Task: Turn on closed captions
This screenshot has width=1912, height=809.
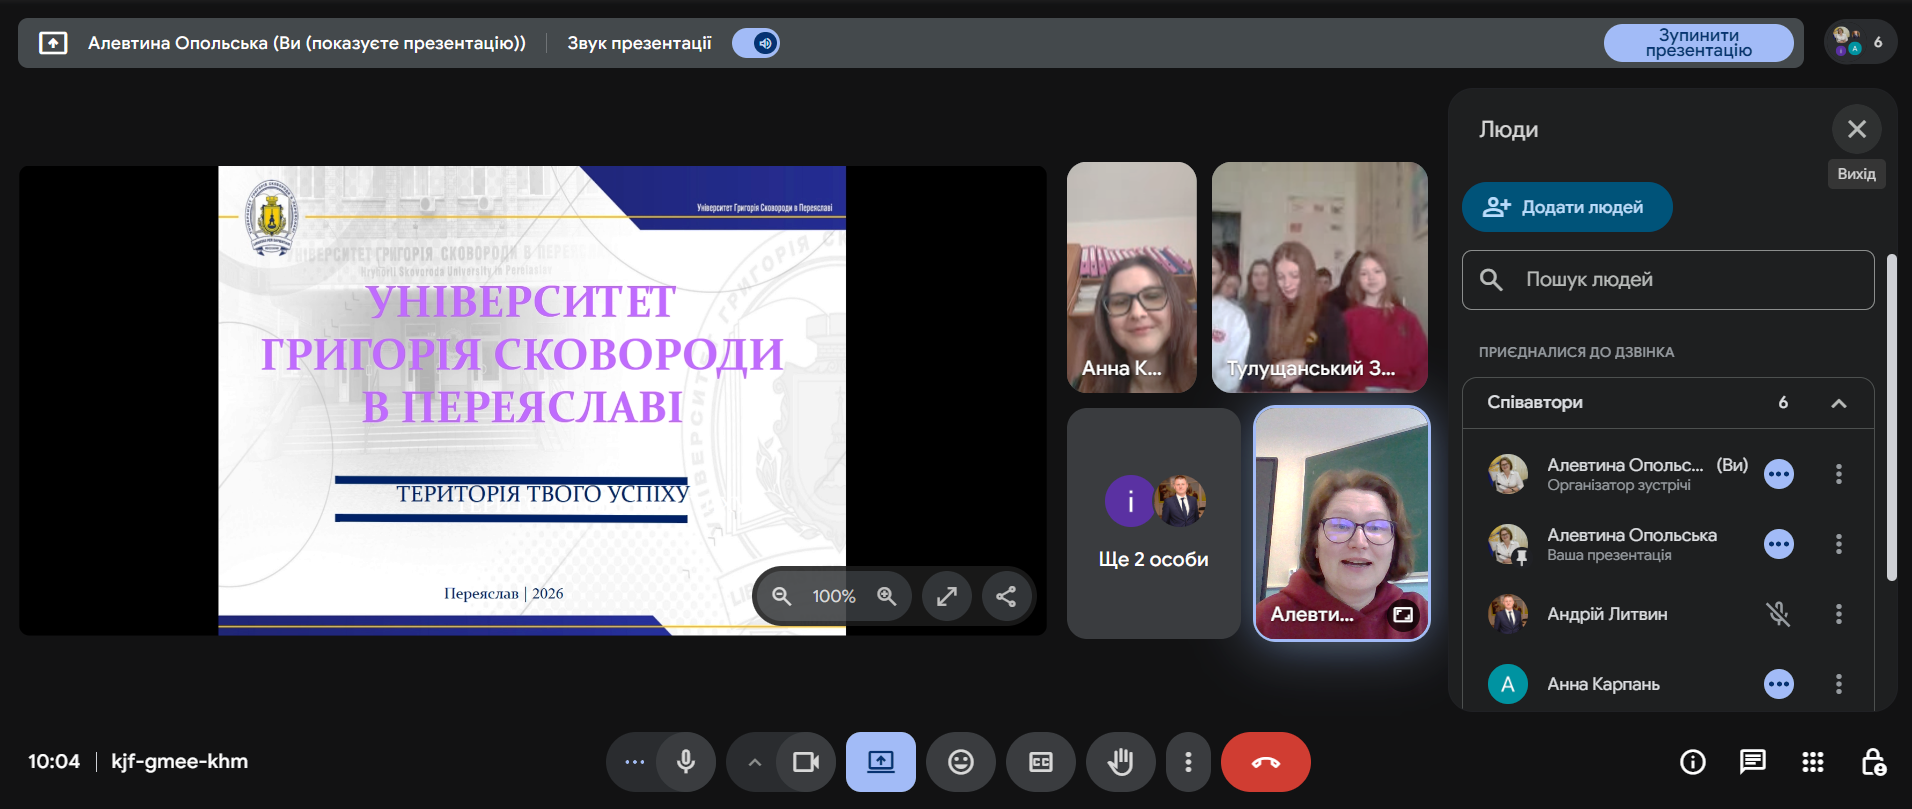Action: (1040, 762)
